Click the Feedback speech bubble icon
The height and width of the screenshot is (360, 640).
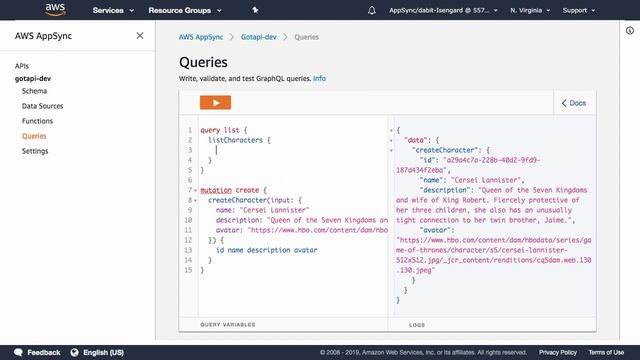[18, 352]
